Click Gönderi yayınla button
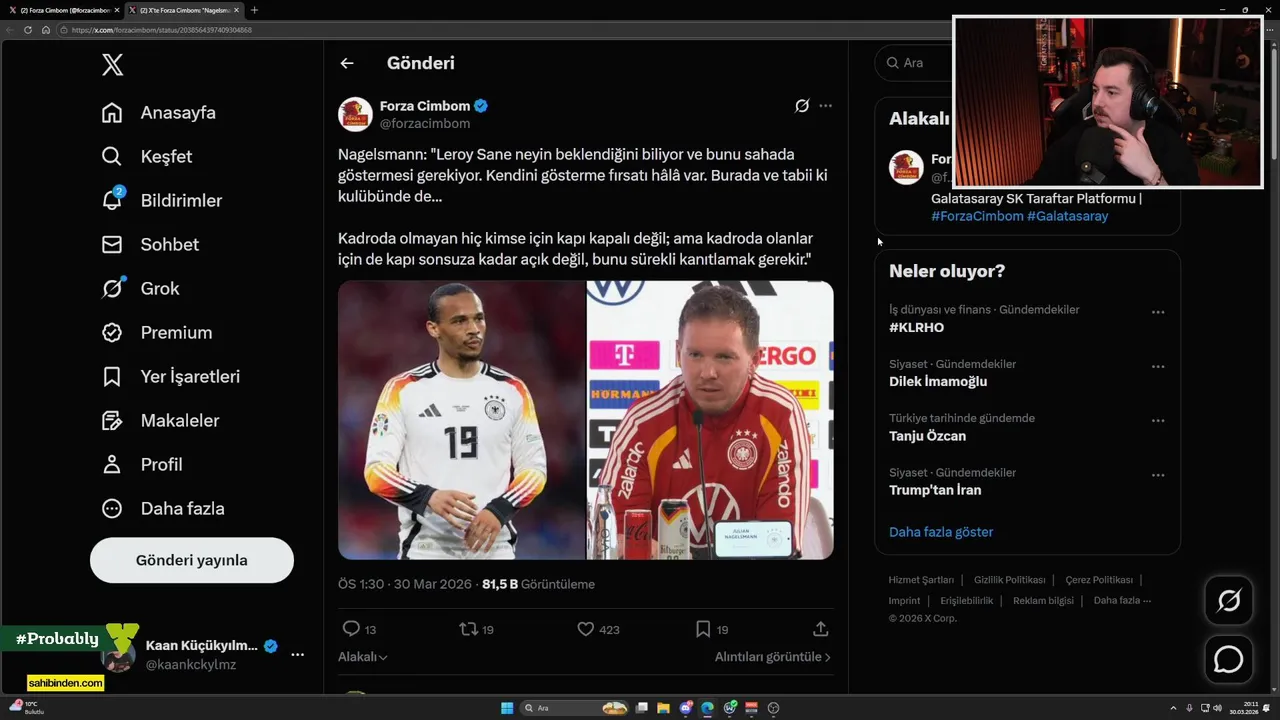This screenshot has width=1280, height=720. [x=192, y=560]
